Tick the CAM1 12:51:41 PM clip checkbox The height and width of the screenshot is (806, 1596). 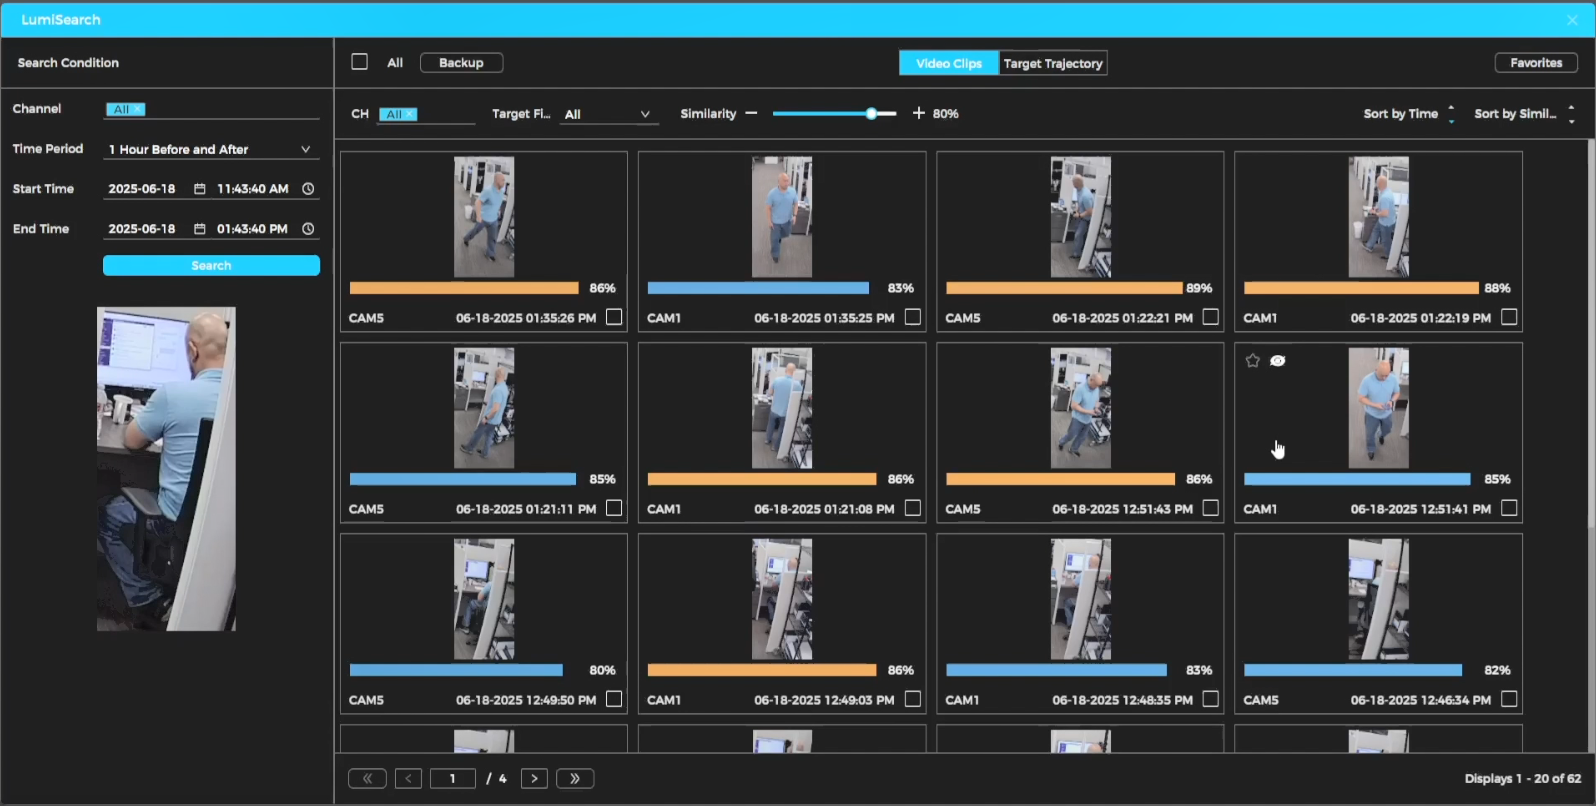coord(1509,508)
